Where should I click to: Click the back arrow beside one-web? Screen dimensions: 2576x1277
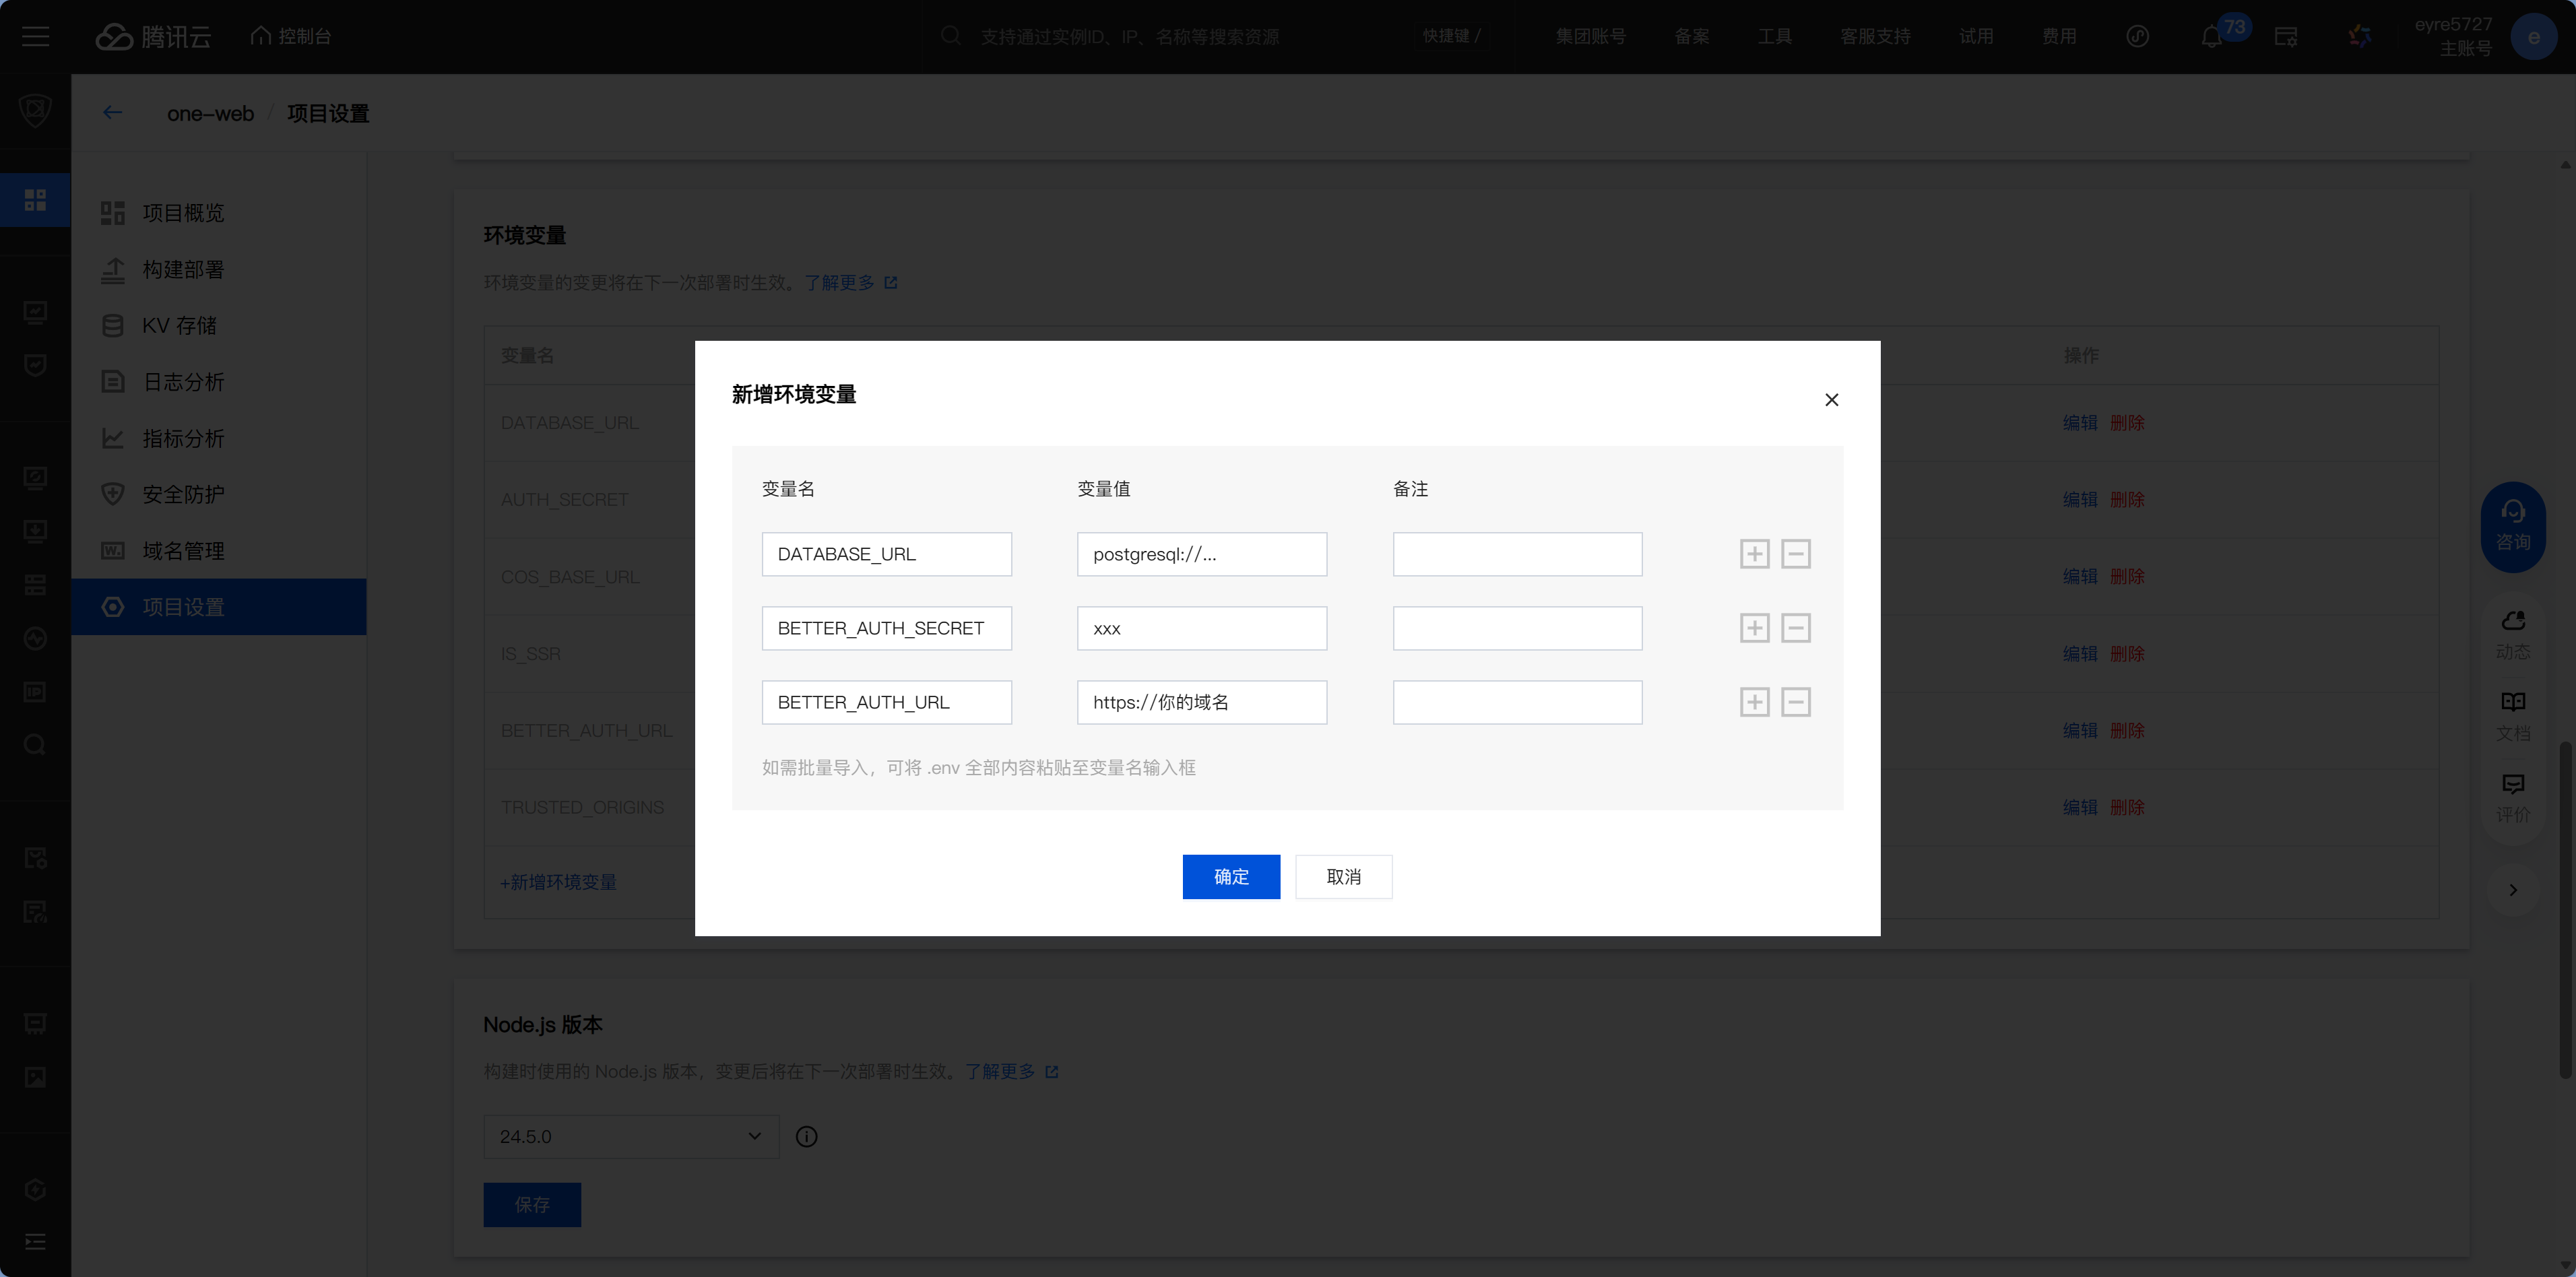point(113,113)
